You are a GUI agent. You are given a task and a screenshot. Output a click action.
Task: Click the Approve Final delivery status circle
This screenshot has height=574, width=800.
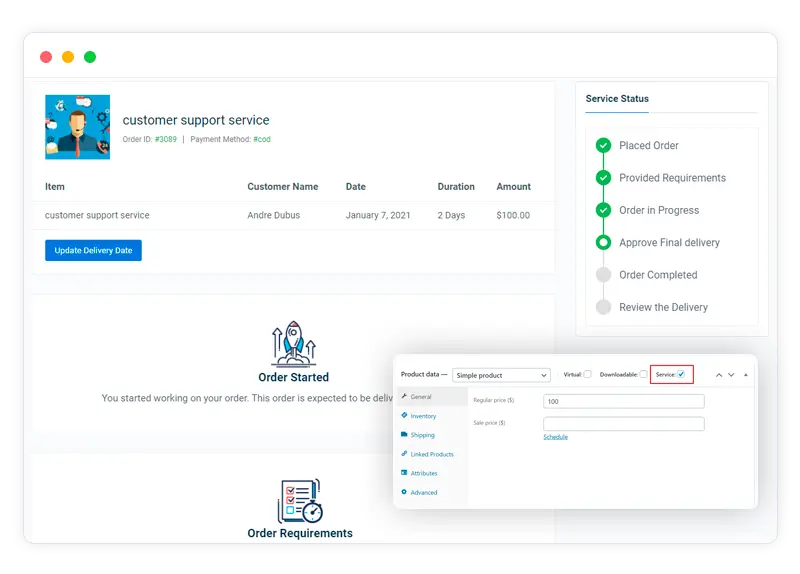pos(603,243)
